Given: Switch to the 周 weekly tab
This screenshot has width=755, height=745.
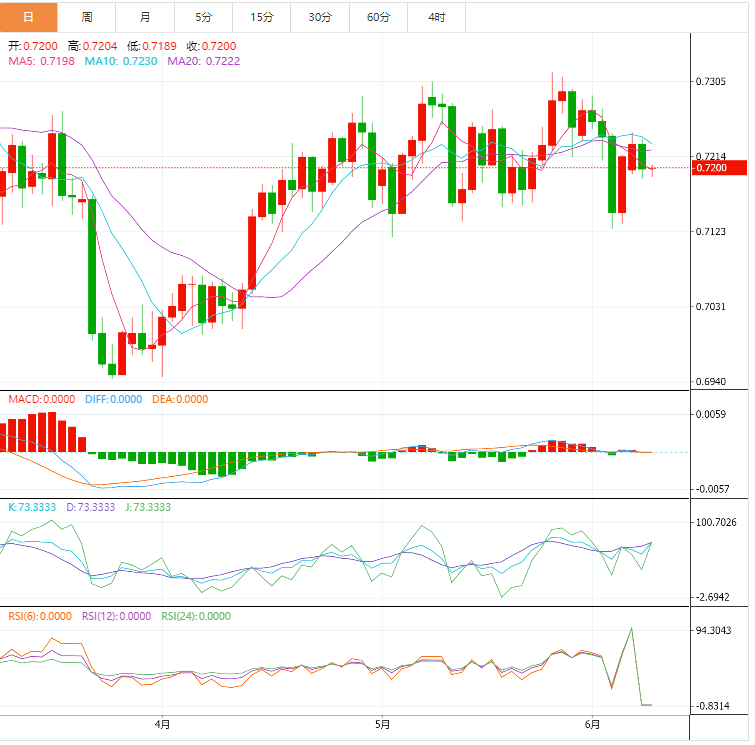Looking at the screenshot, I should pyautogui.click(x=87, y=17).
